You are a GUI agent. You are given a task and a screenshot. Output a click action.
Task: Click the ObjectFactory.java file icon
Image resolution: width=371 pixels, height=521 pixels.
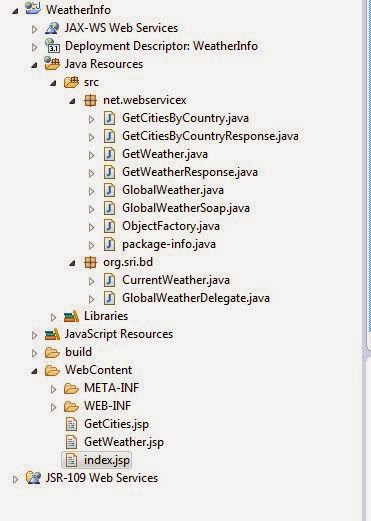[x=109, y=226]
